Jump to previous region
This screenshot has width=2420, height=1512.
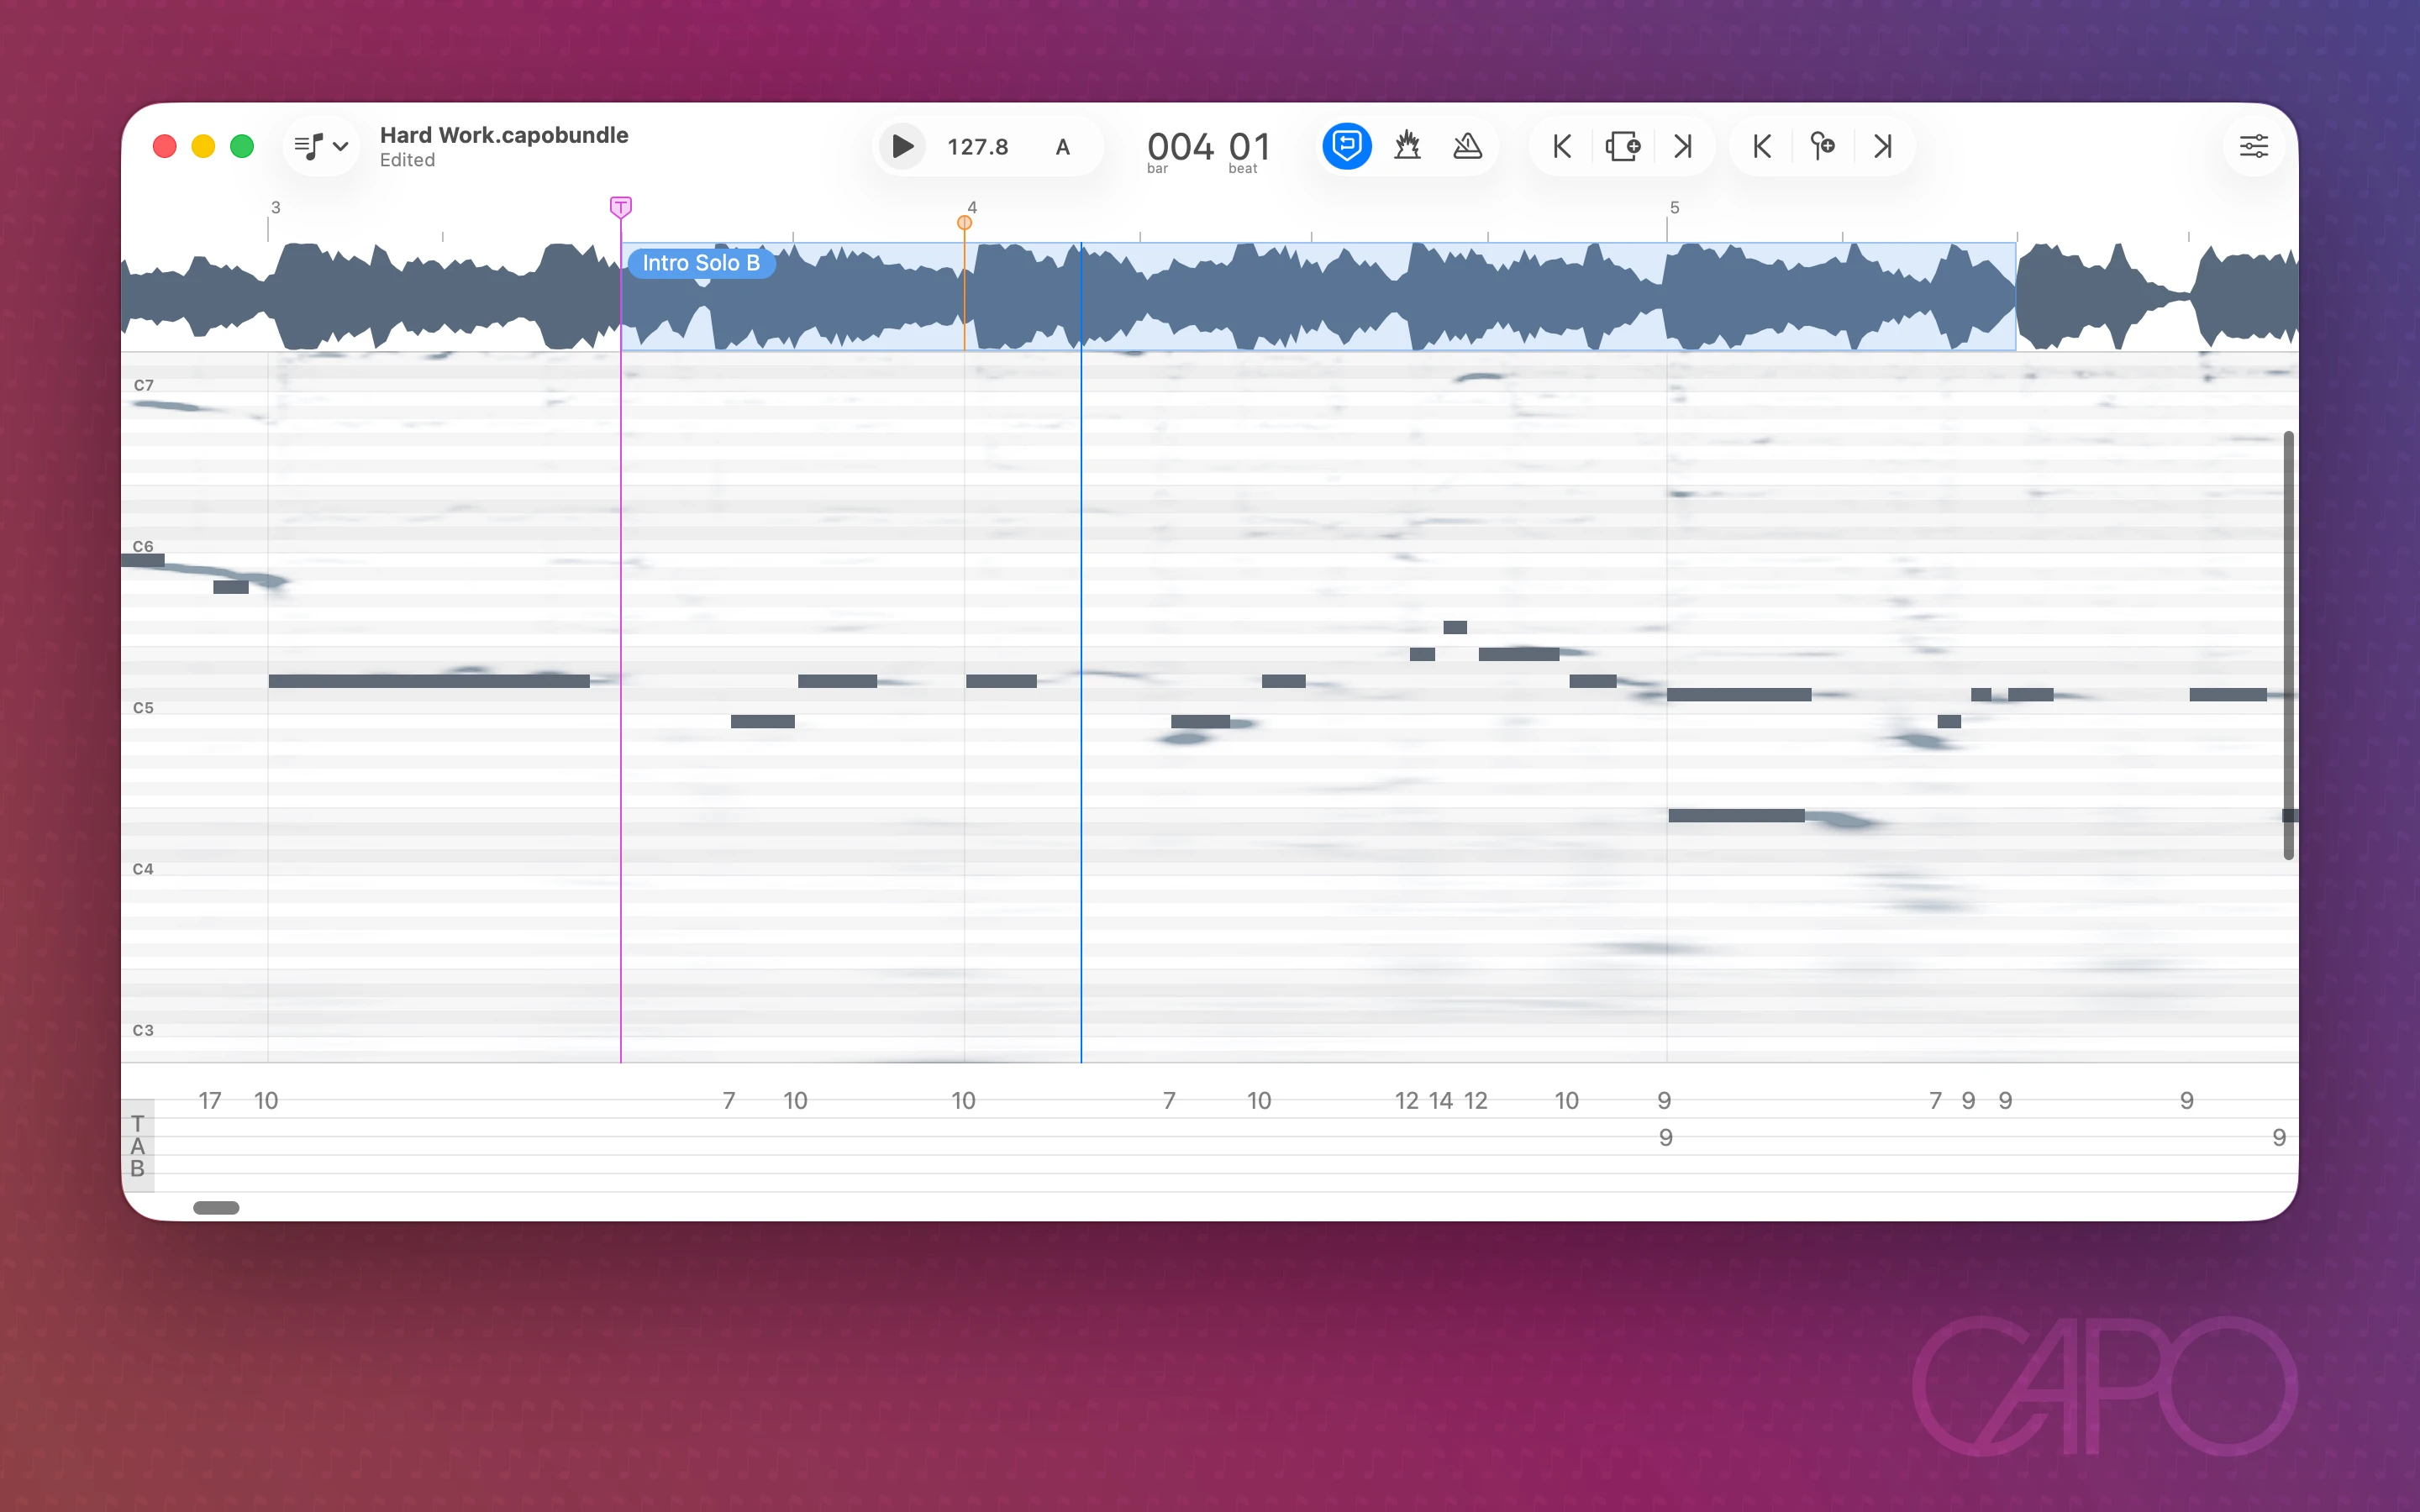pos(1562,146)
